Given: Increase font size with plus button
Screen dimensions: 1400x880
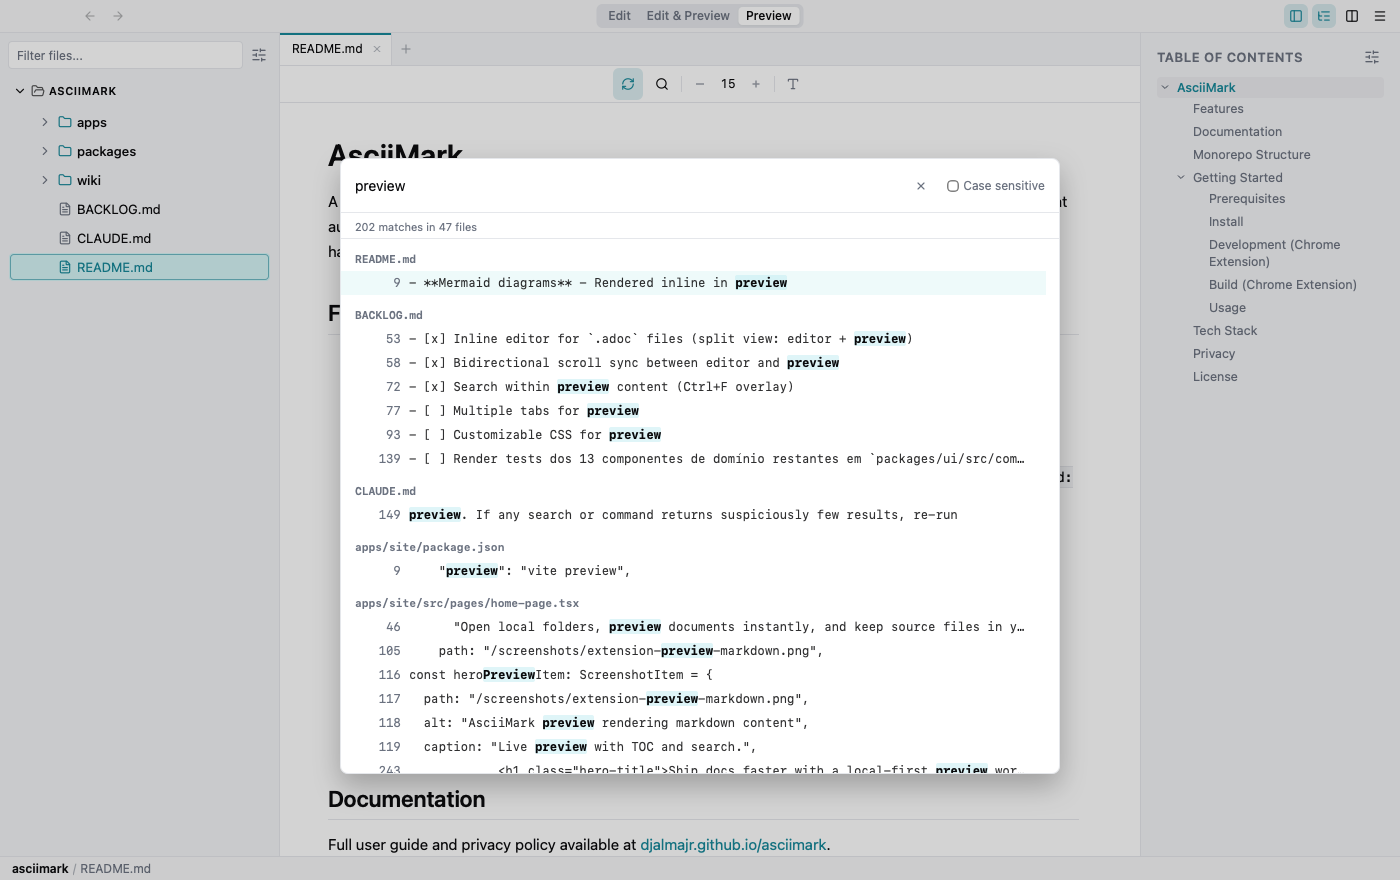Looking at the screenshot, I should pos(756,84).
